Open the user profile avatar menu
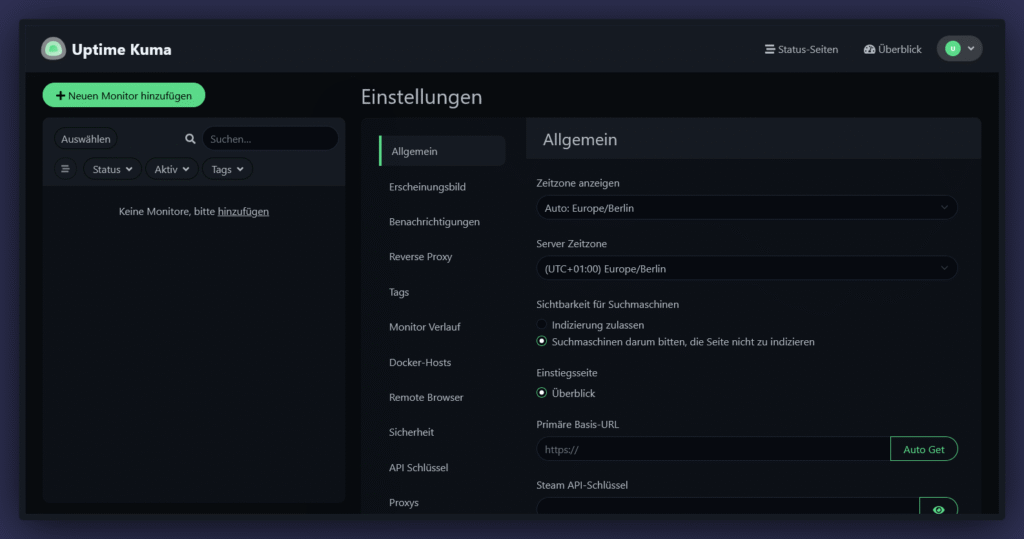This screenshot has width=1024, height=539. 959,49
